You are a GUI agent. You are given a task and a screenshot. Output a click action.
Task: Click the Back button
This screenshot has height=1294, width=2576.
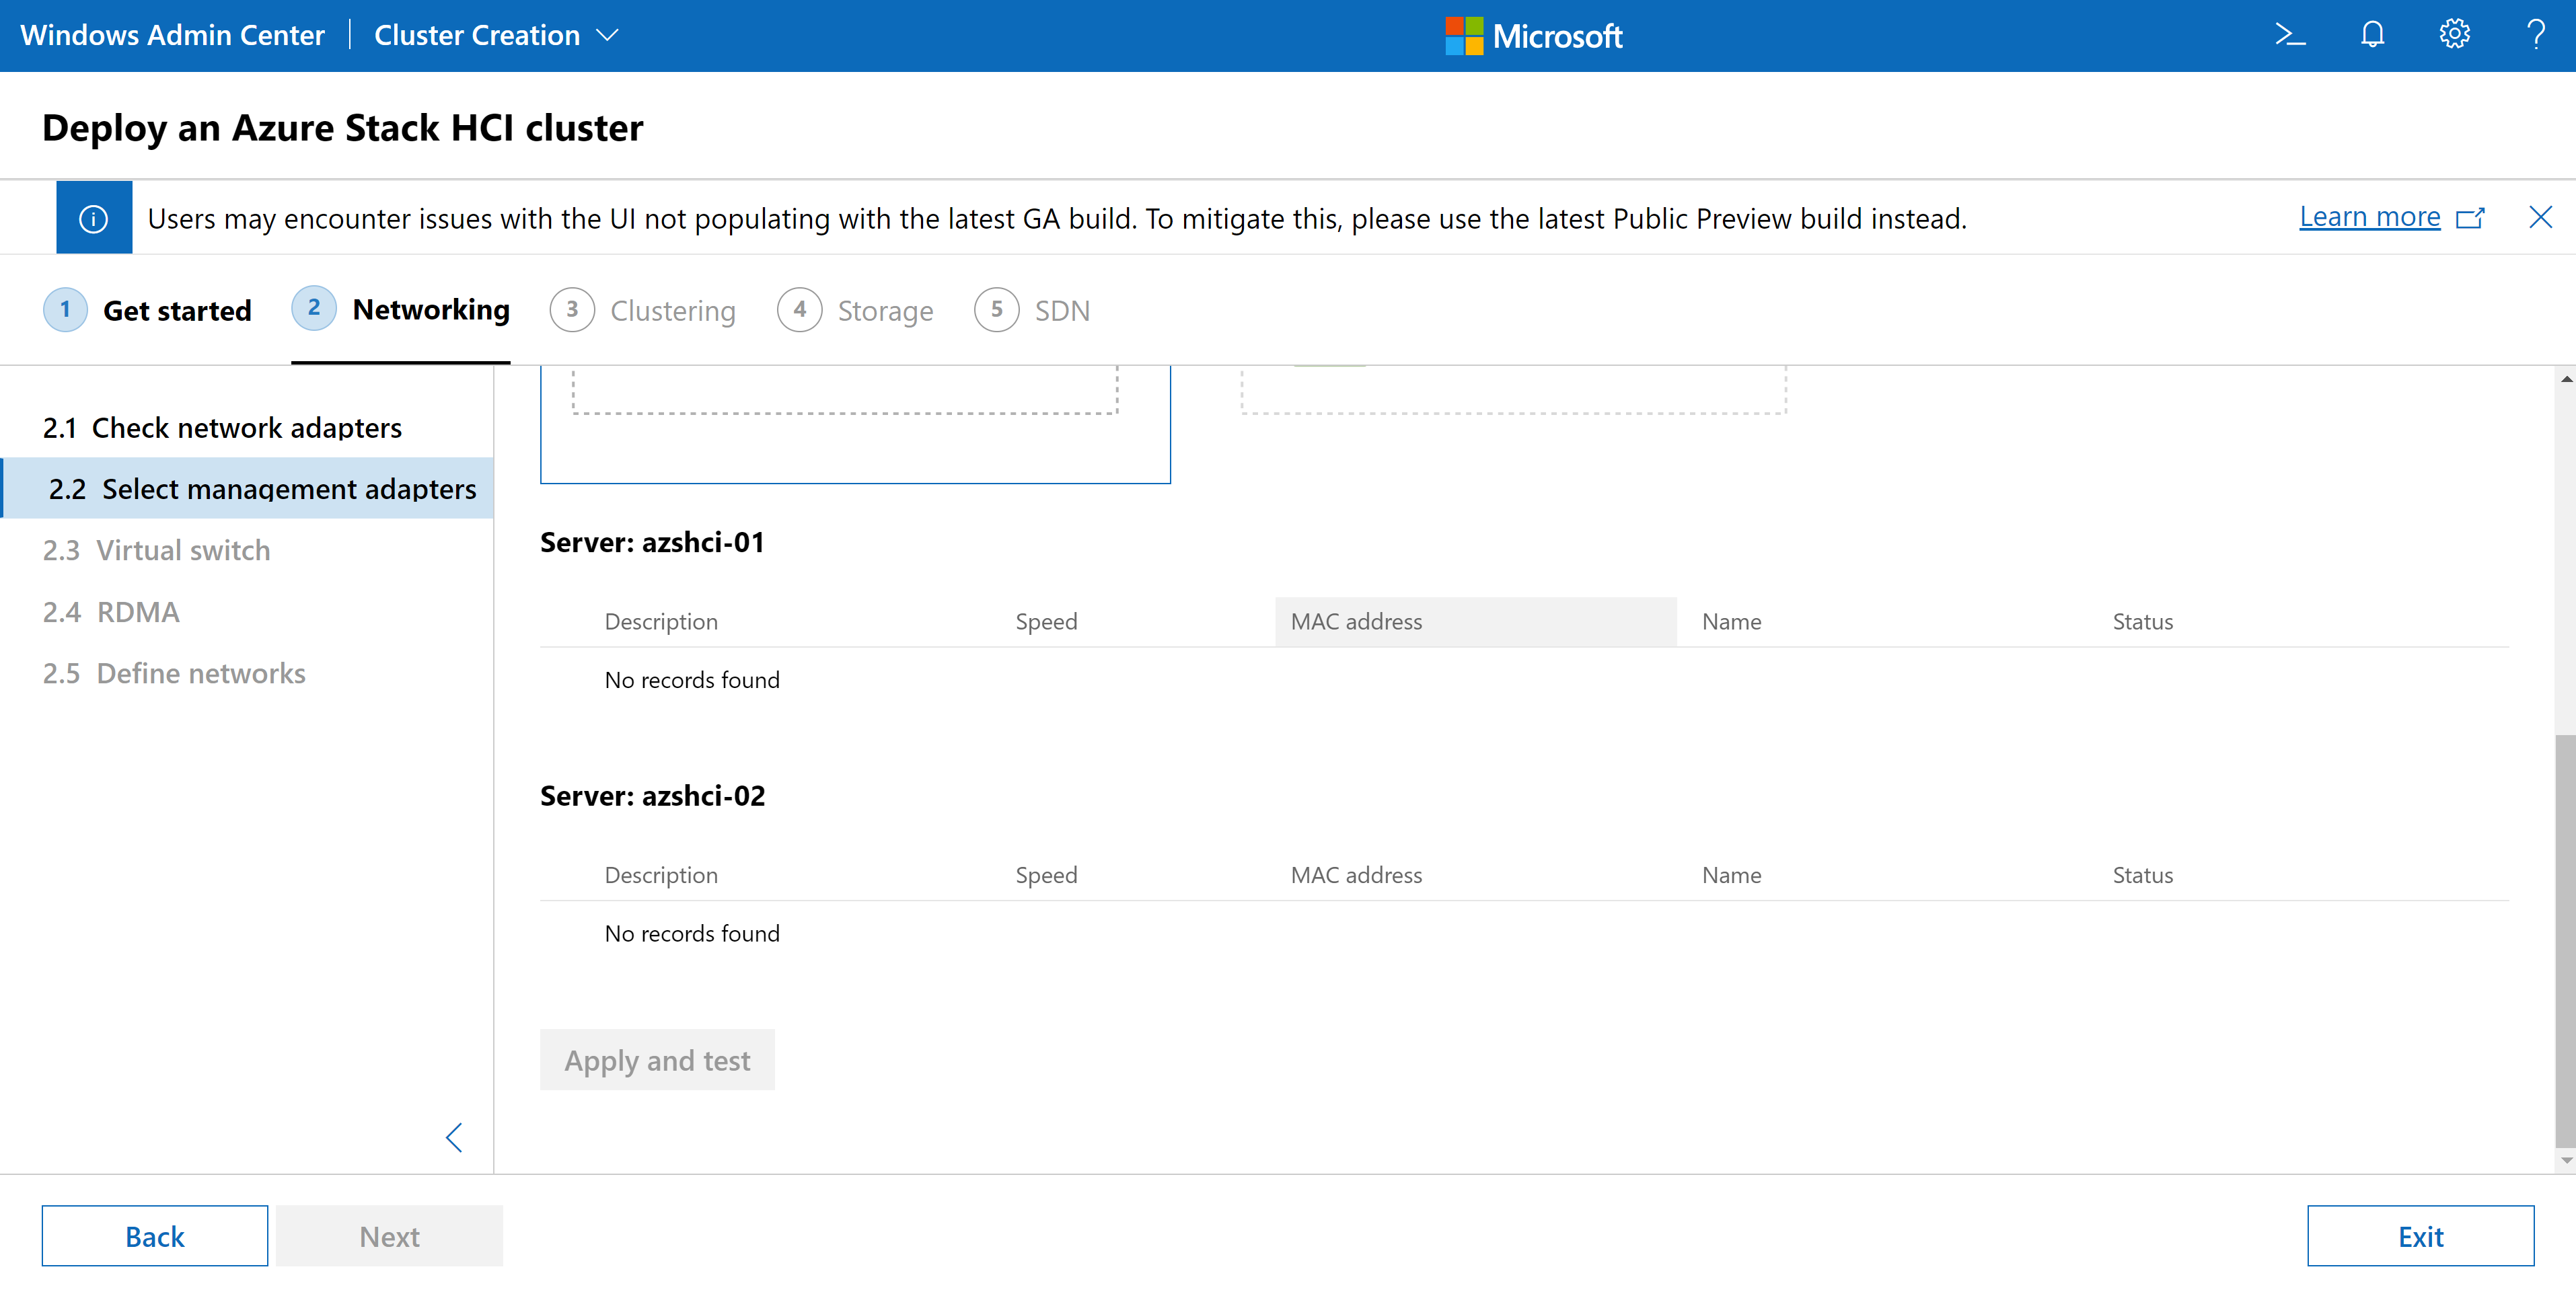pos(155,1236)
